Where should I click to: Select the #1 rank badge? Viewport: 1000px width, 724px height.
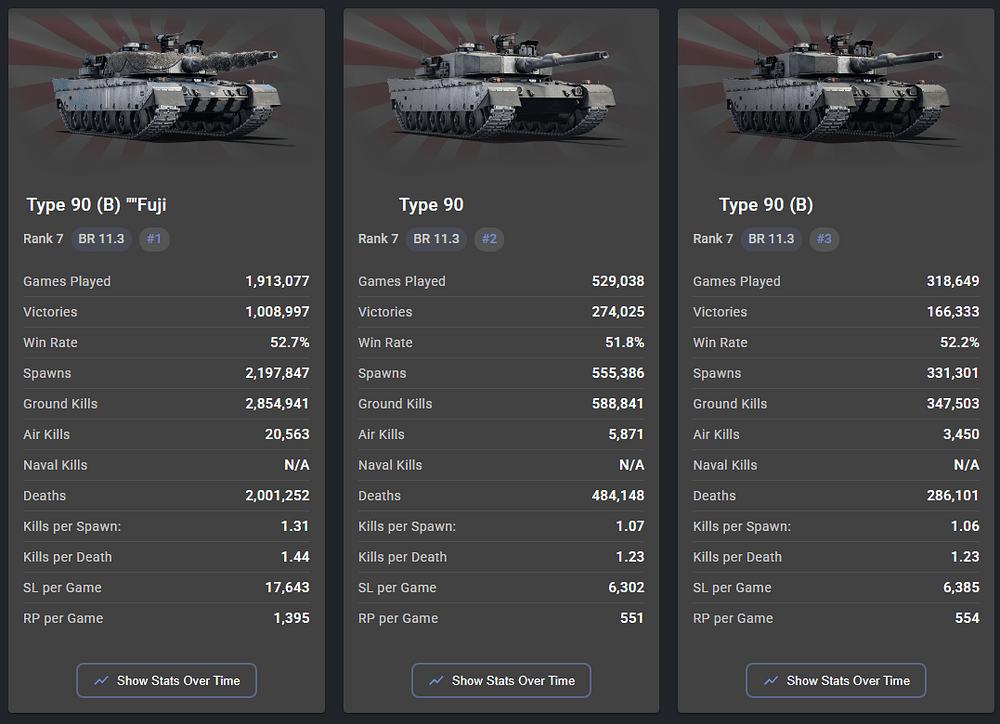click(x=154, y=239)
